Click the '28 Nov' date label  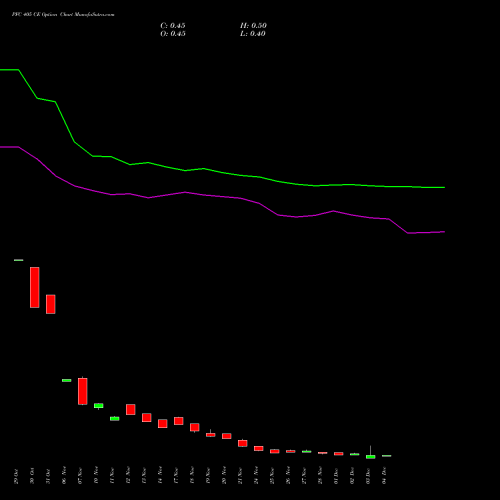320,476
